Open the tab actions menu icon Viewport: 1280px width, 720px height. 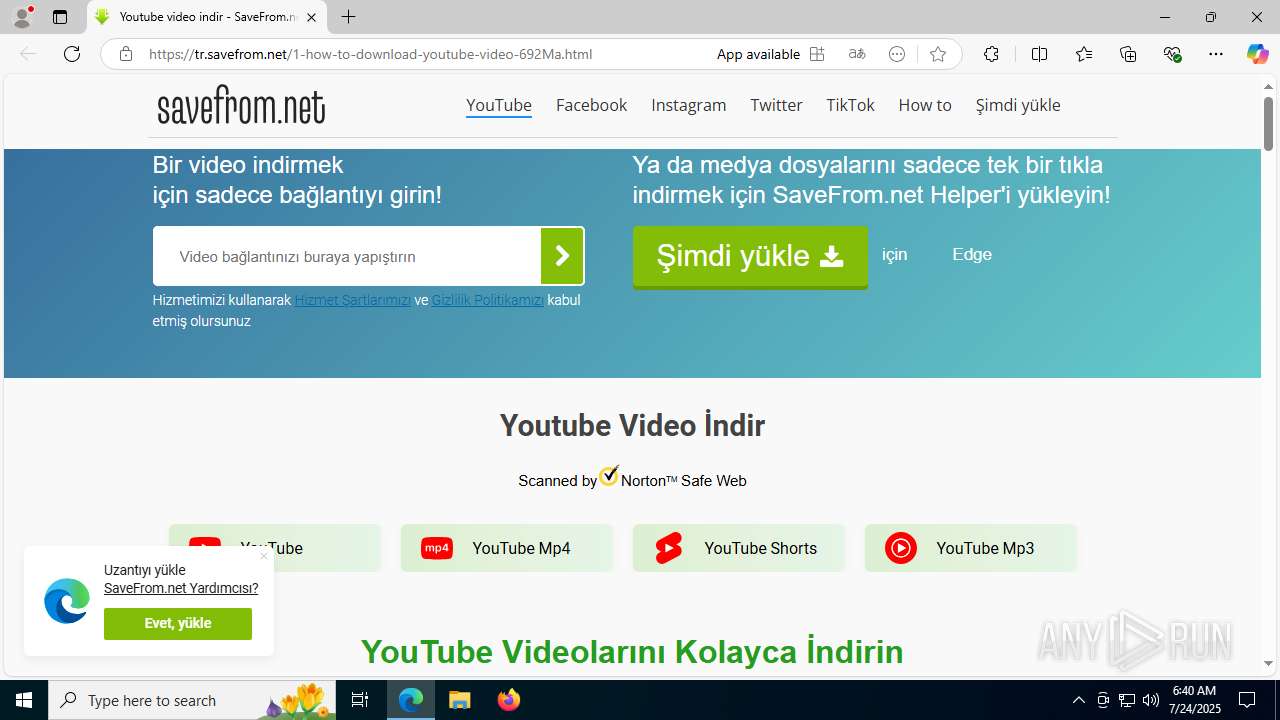tap(60, 17)
